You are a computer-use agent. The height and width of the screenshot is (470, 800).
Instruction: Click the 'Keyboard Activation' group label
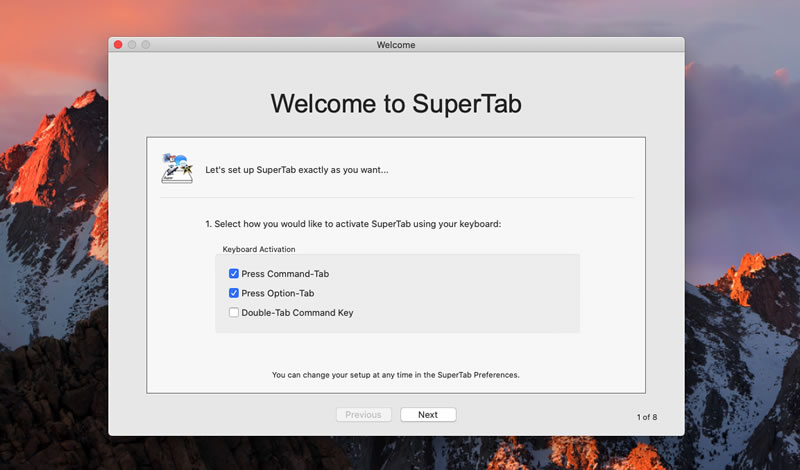tap(259, 249)
